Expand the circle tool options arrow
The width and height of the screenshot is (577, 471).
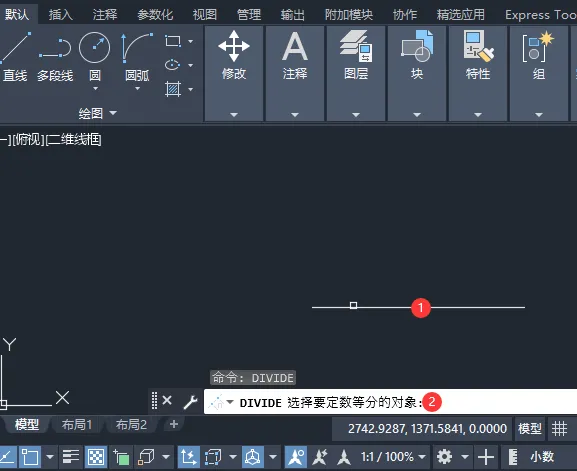95,88
